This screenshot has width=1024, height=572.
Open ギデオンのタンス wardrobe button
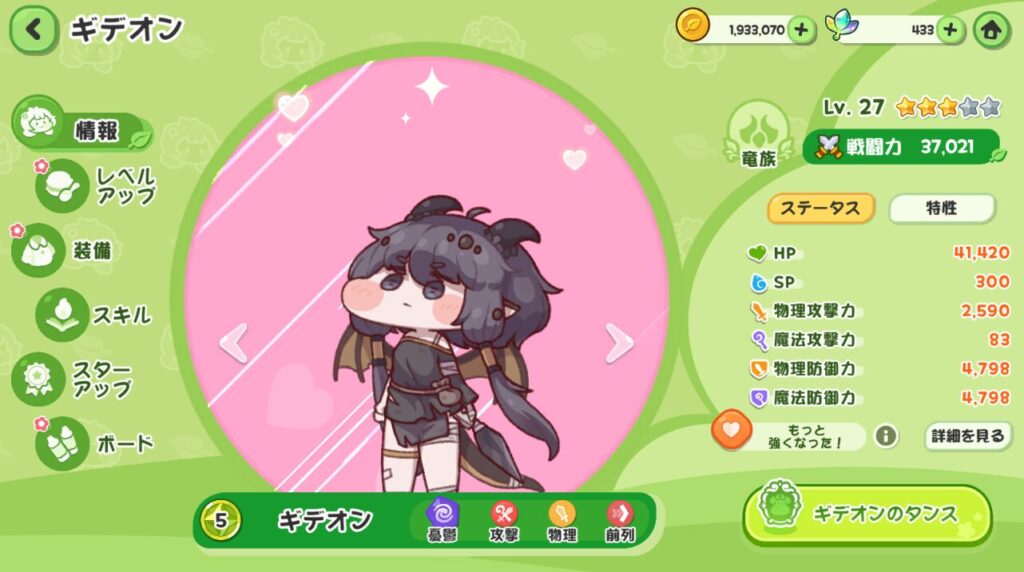[x=867, y=515]
